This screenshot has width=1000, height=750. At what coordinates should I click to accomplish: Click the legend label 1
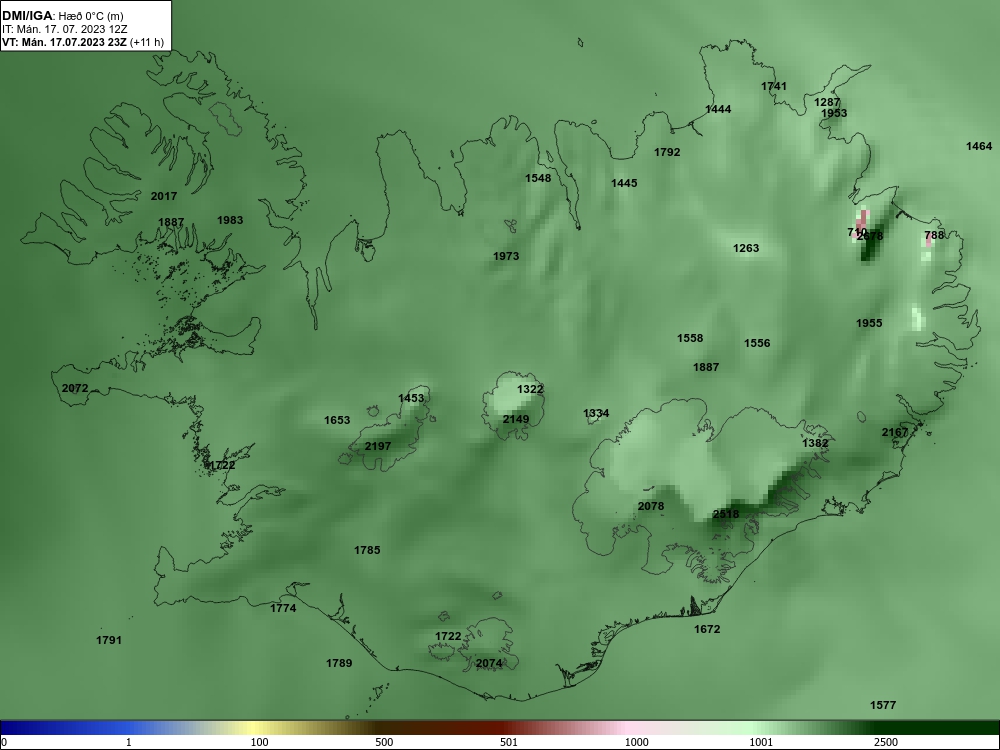129,742
